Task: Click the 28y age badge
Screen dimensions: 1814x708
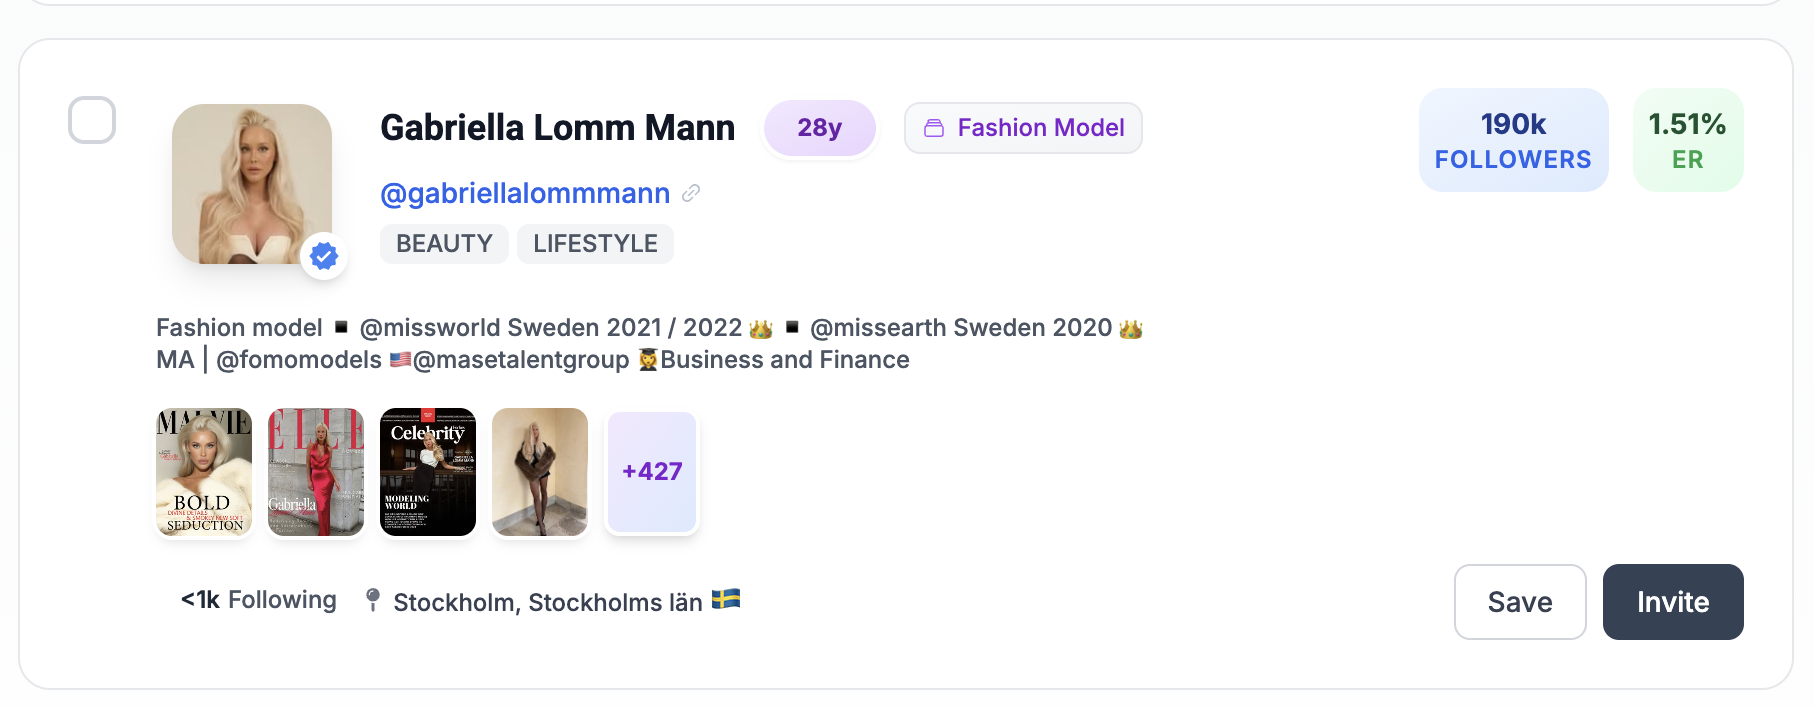Action: coord(819,128)
